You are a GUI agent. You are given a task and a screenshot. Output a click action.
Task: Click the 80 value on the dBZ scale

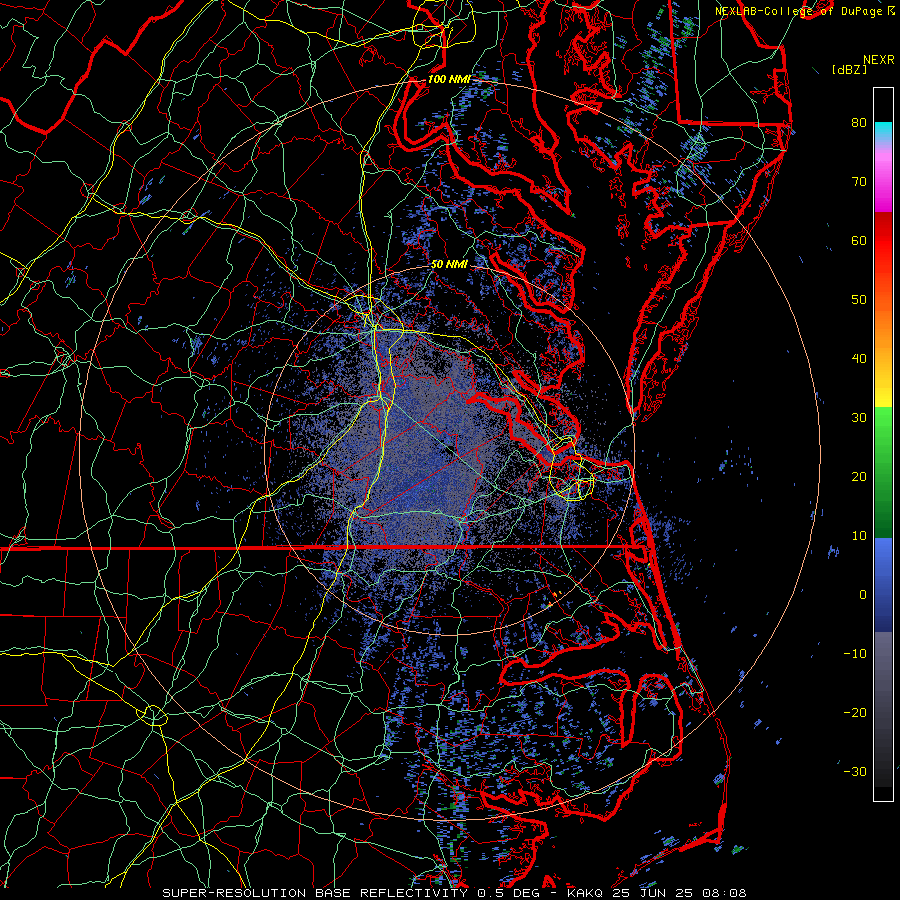(859, 123)
